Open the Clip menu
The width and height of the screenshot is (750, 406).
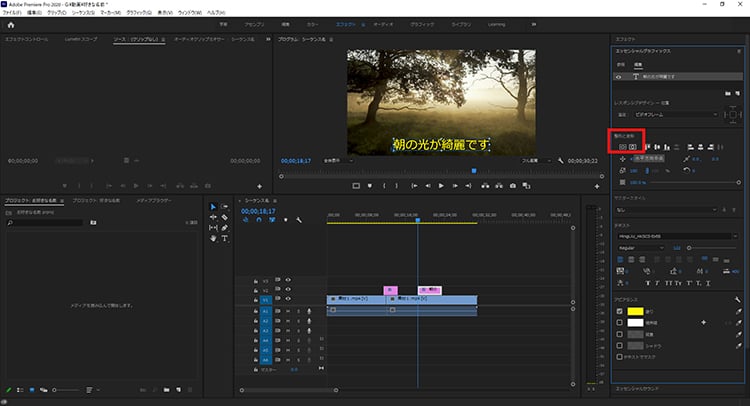57,12
